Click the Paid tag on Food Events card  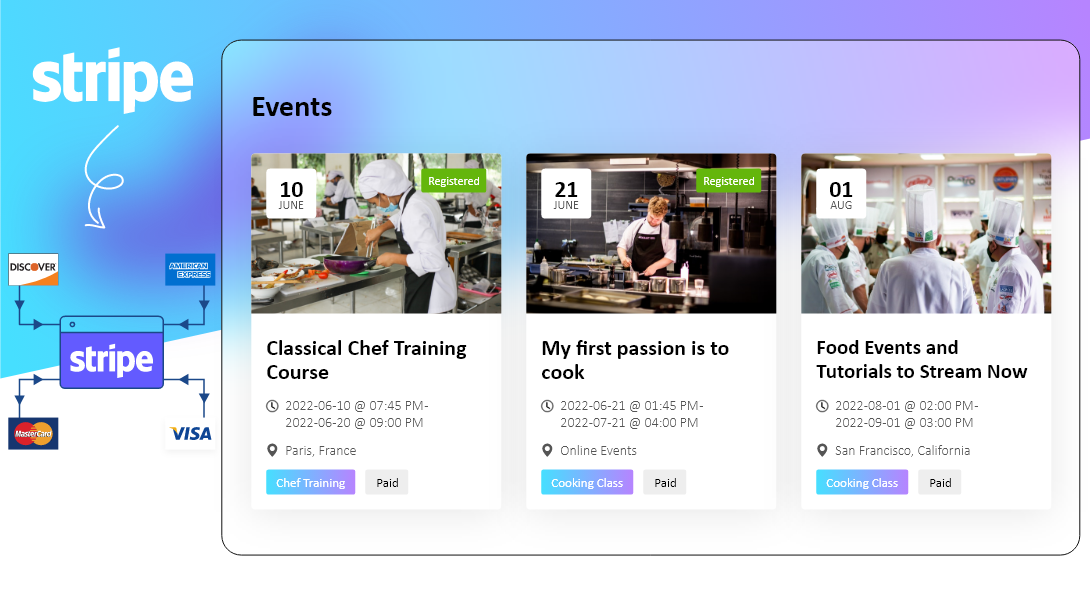[940, 483]
